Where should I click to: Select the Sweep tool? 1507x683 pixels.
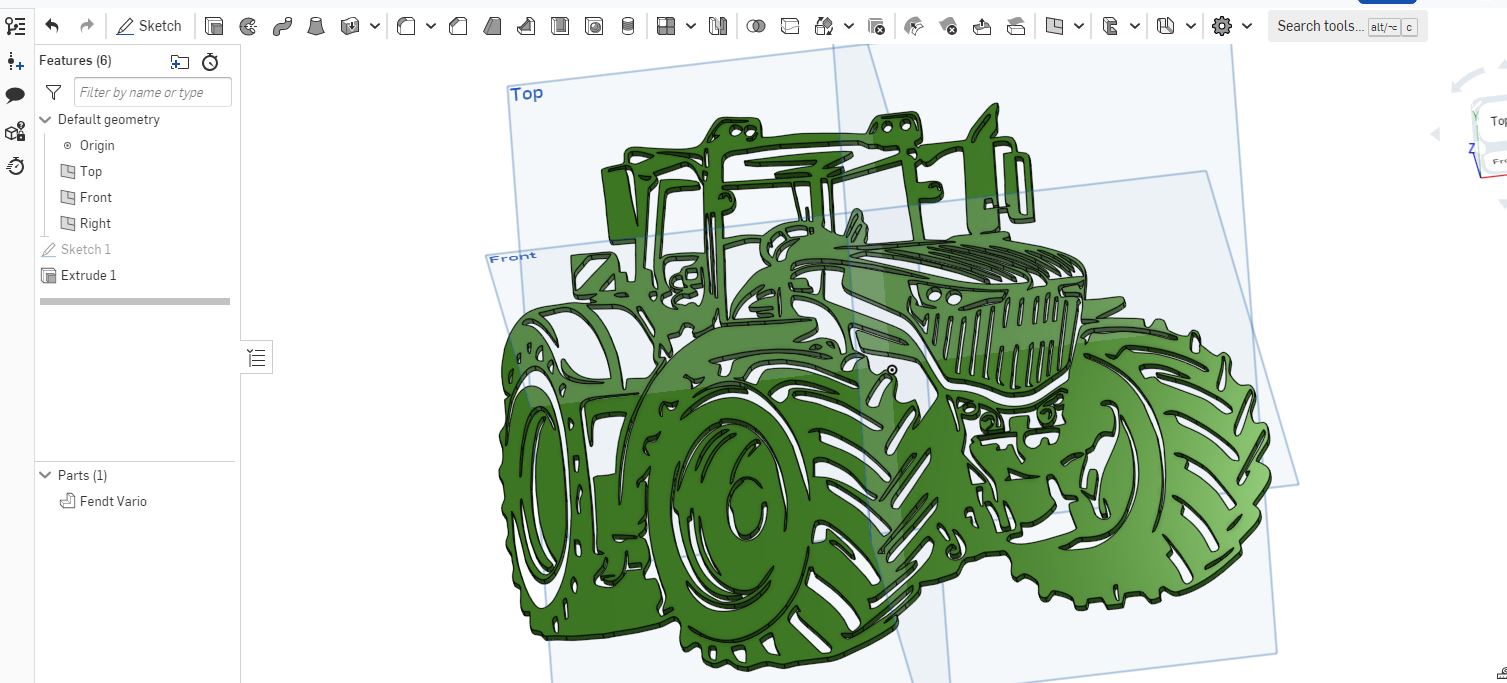click(283, 26)
